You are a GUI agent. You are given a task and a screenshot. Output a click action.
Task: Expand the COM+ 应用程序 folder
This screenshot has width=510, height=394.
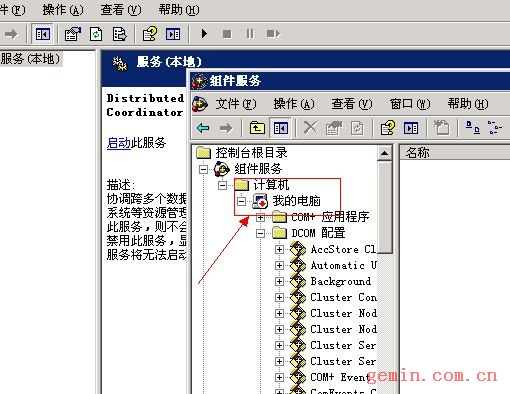[261, 218]
